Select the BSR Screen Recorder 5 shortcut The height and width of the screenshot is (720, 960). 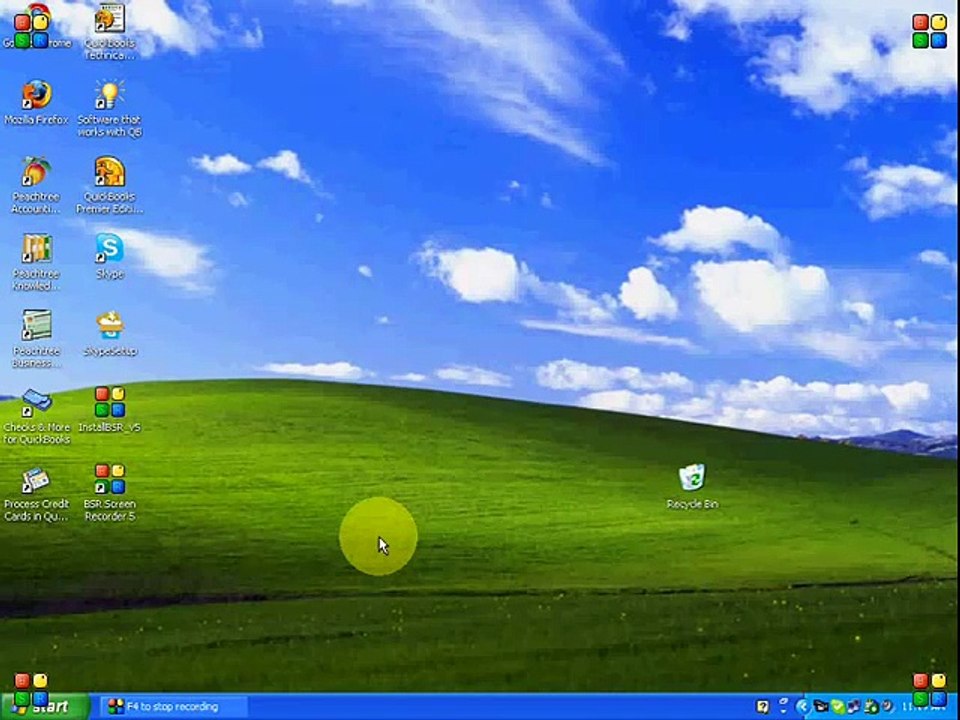[x=110, y=495]
